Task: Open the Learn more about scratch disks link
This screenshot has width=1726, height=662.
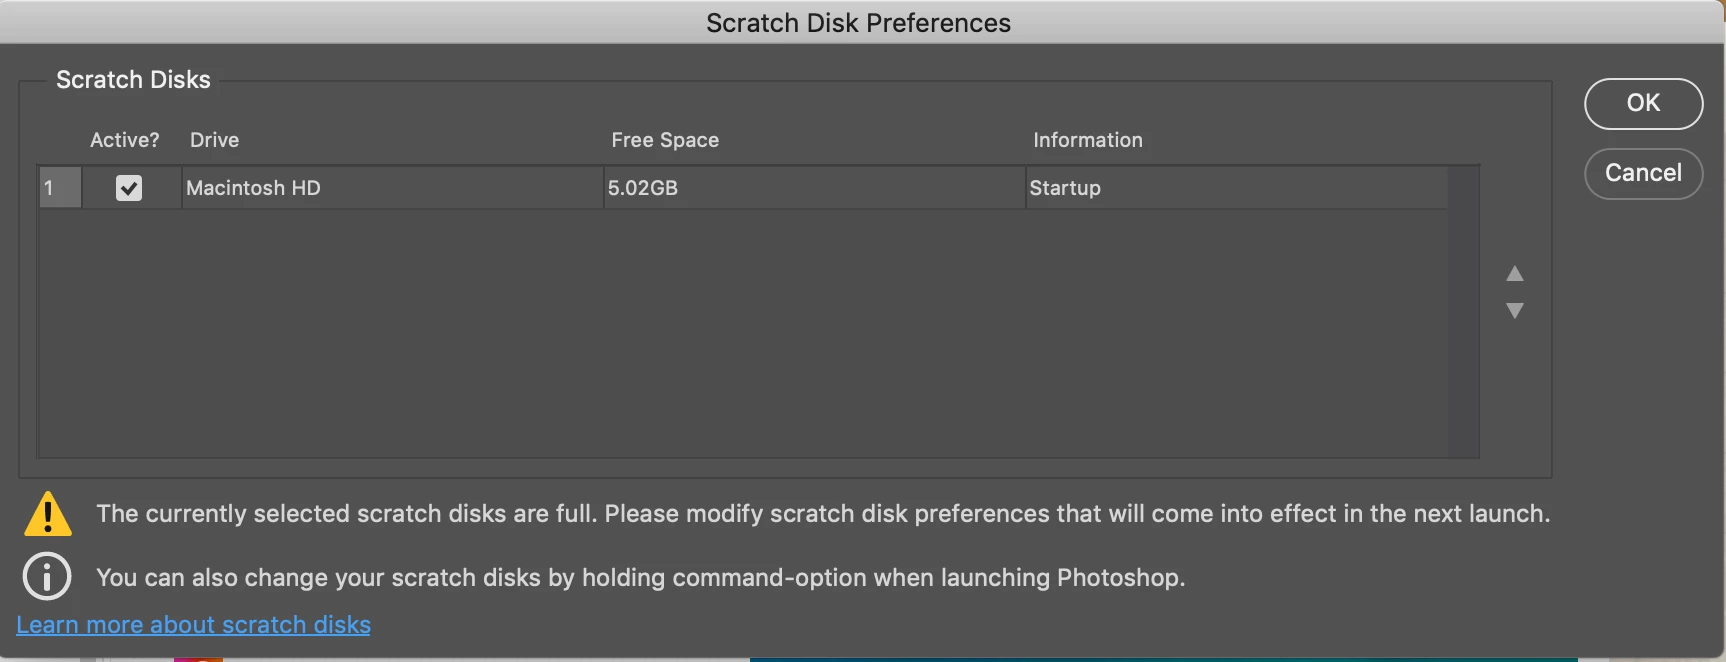Action: point(193,625)
